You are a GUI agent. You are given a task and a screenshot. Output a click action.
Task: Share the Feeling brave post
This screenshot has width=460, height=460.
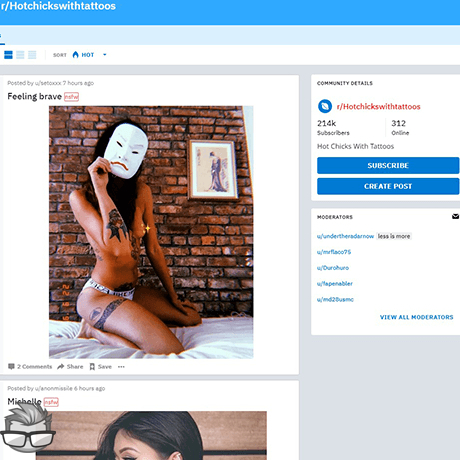point(70,367)
